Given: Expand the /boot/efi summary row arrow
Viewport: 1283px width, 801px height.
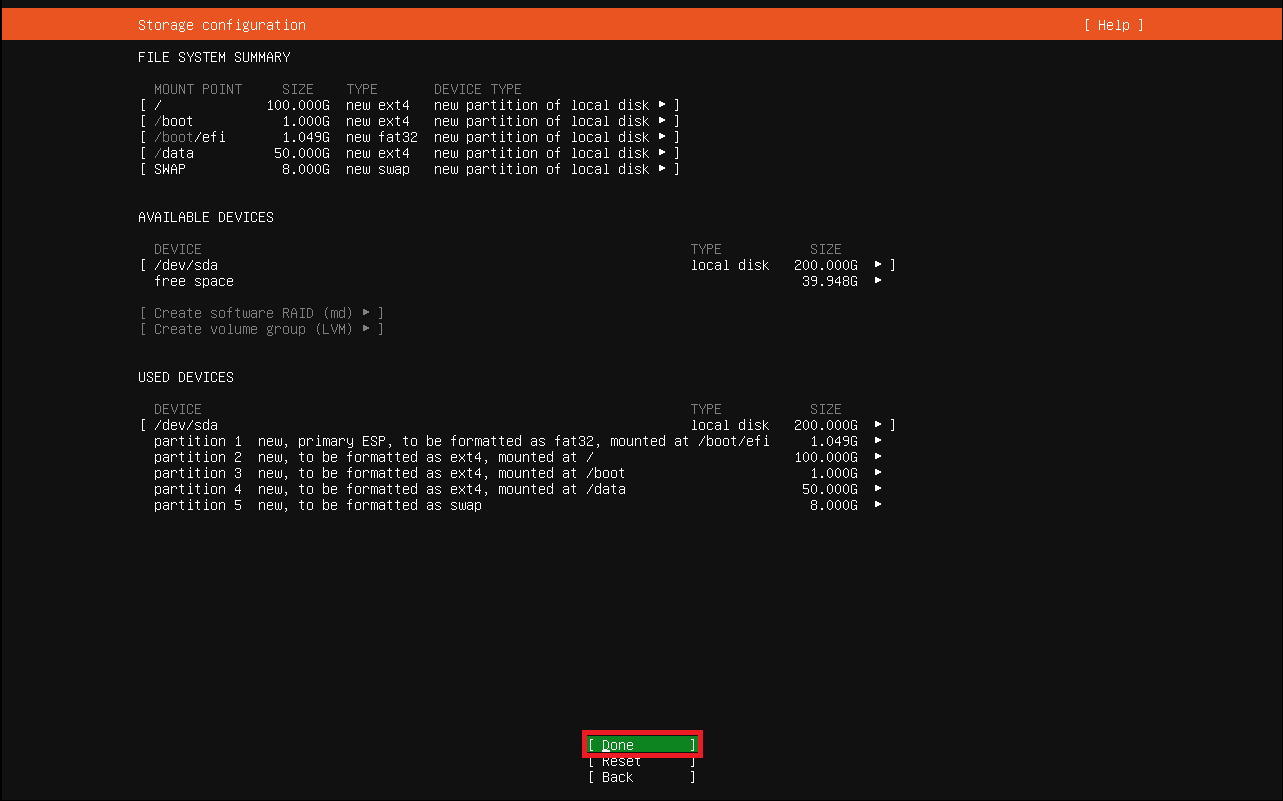Looking at the screenshot, I should (x=662, y=137).
